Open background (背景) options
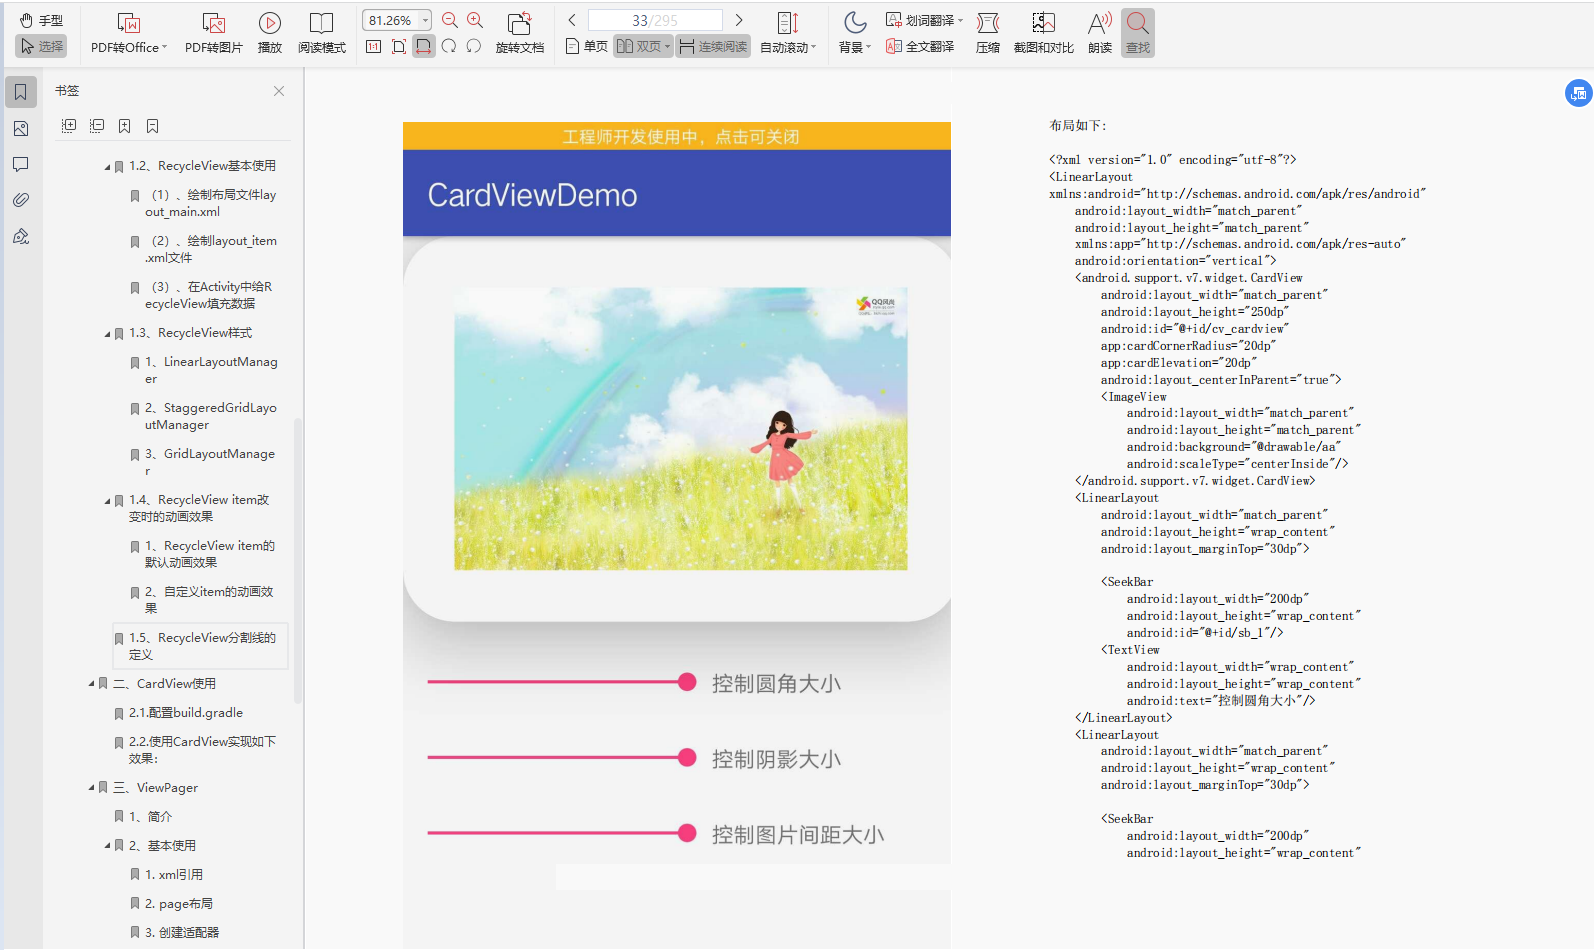The image size is (1594, 950). (x=855, y=33)
